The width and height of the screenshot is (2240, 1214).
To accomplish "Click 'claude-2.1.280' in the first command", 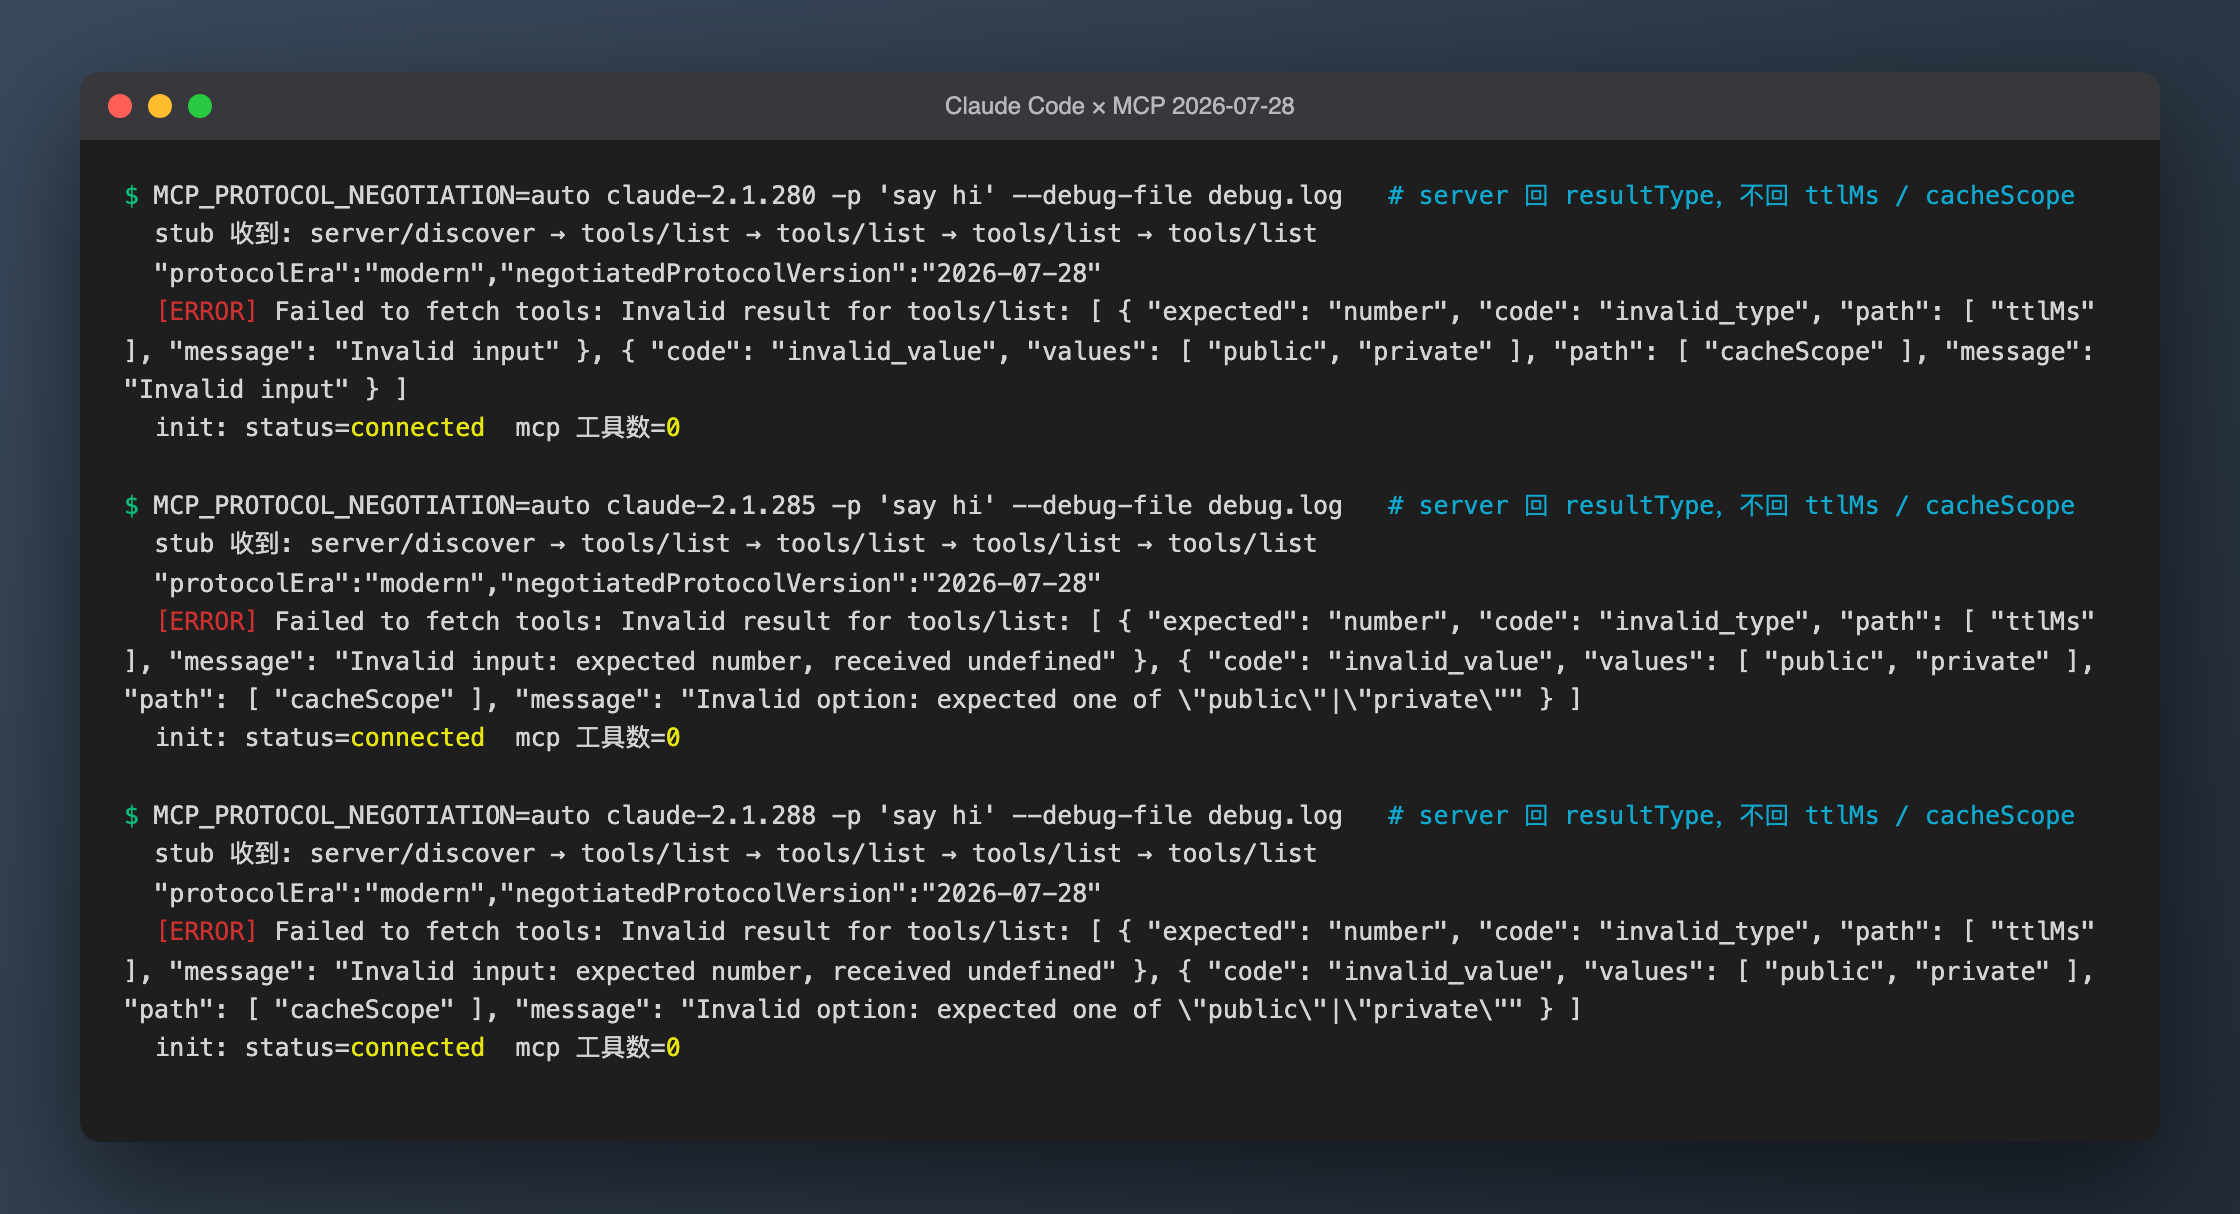I will click(x=711, y=195).
